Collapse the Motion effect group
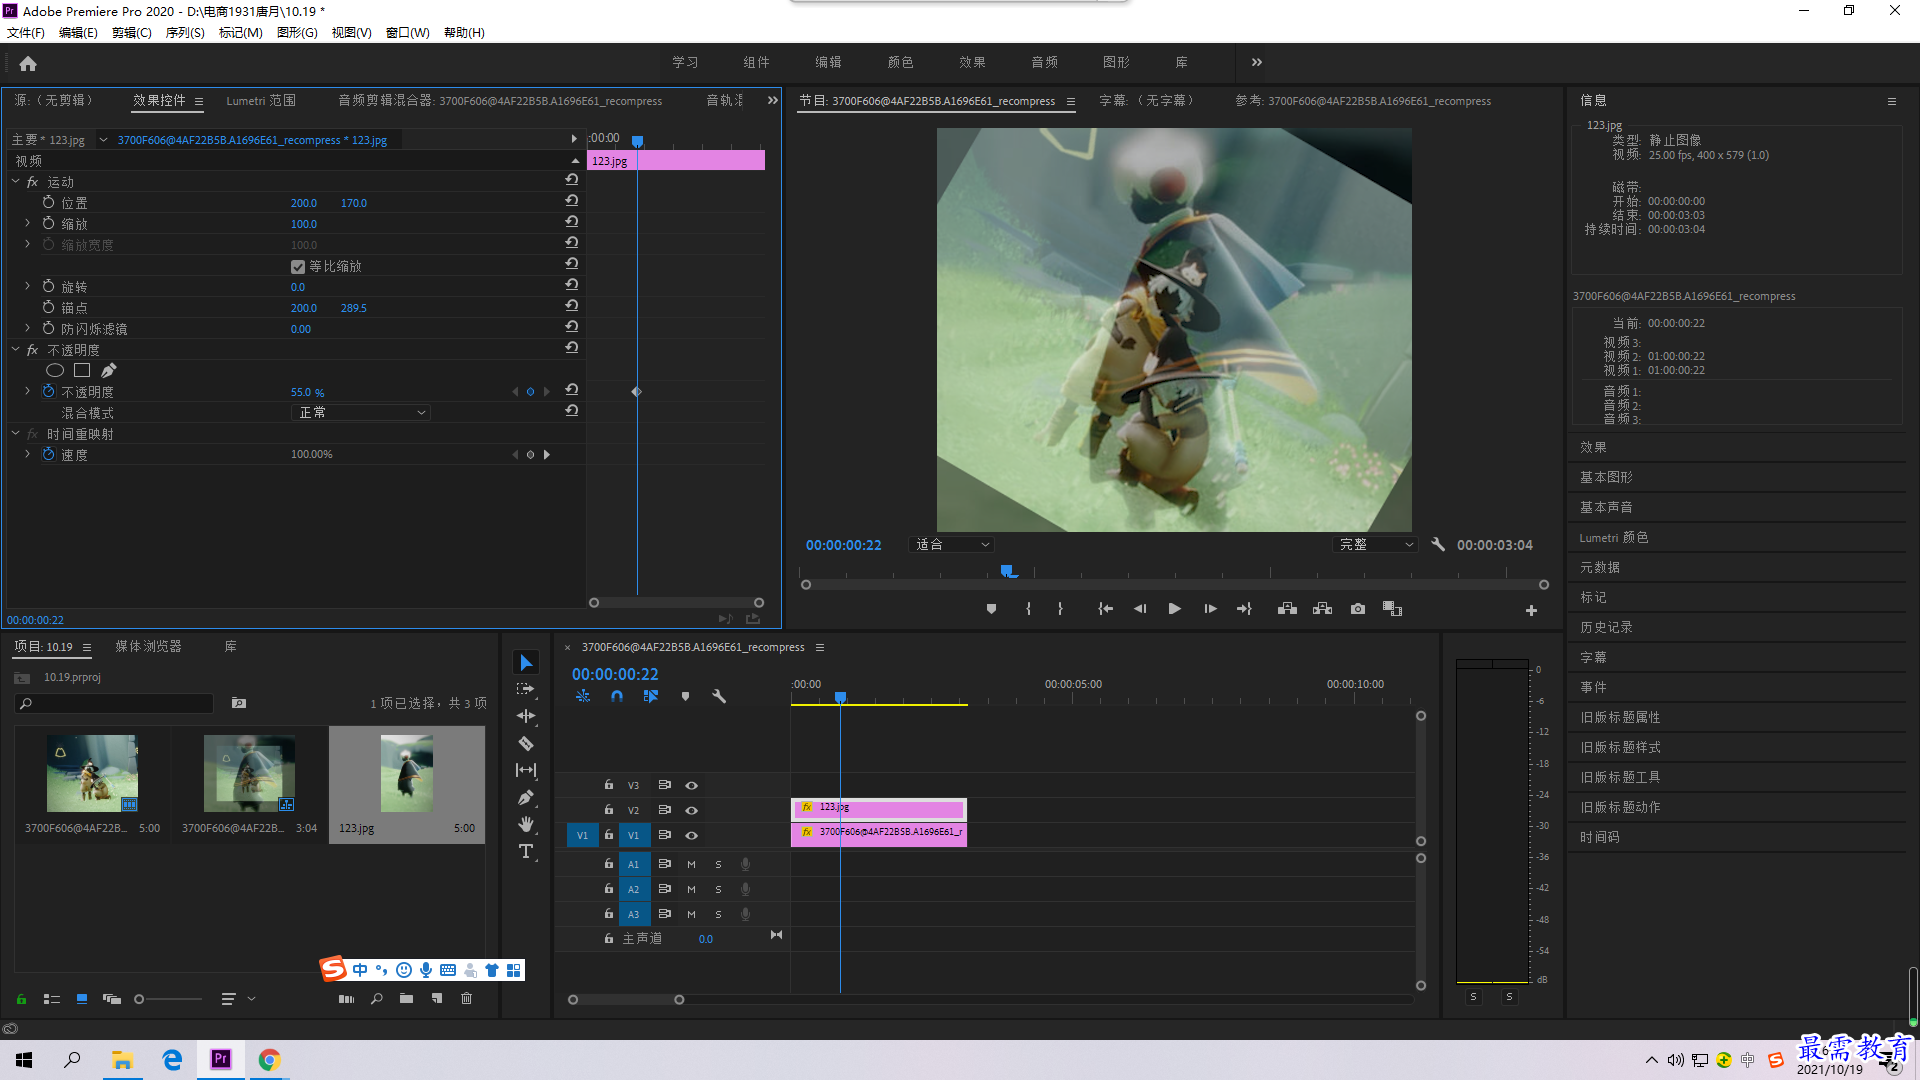This screenshot has width=1920, height=1080. coord(16,182)
